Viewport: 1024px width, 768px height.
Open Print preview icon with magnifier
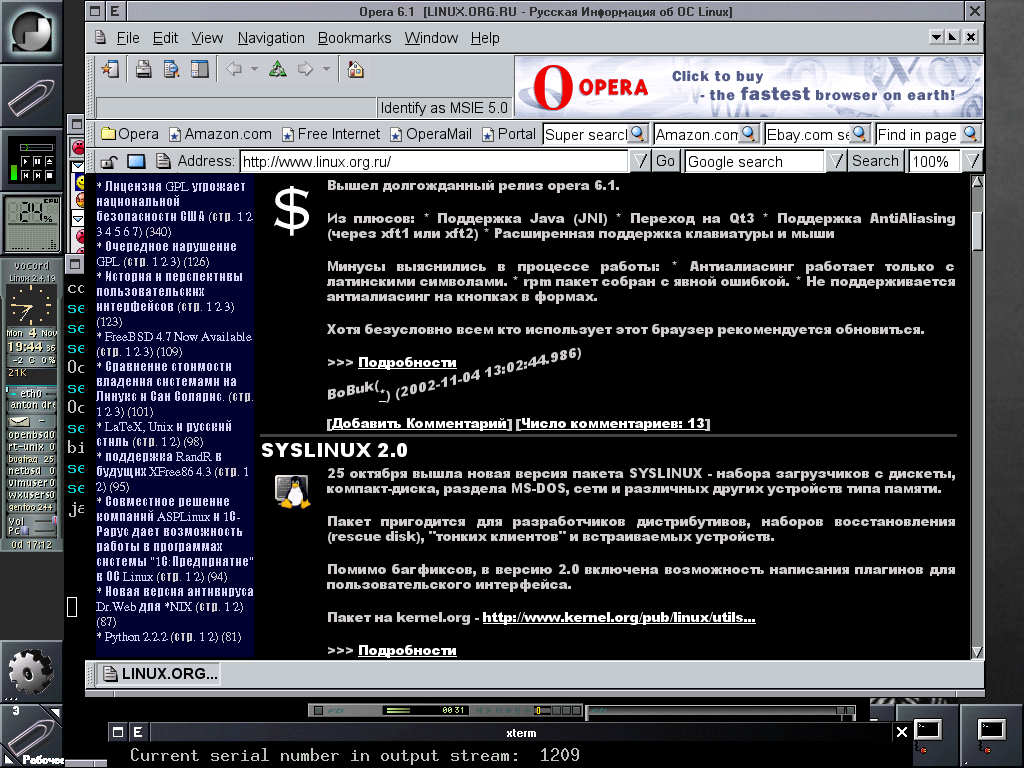click(x=171, y=69)
